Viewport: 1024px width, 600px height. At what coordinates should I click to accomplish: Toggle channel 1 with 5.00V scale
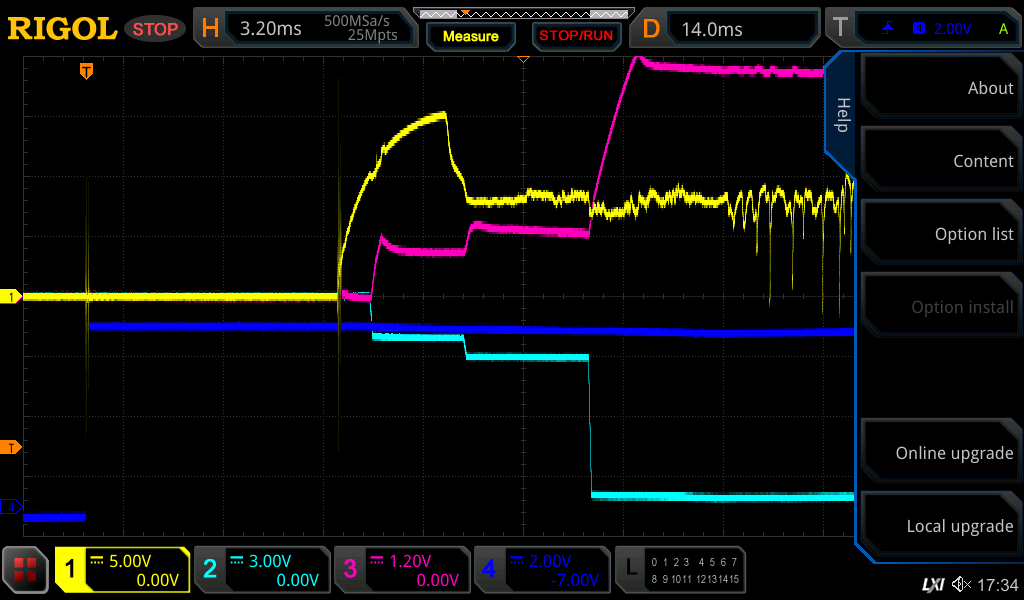[122, 570]
